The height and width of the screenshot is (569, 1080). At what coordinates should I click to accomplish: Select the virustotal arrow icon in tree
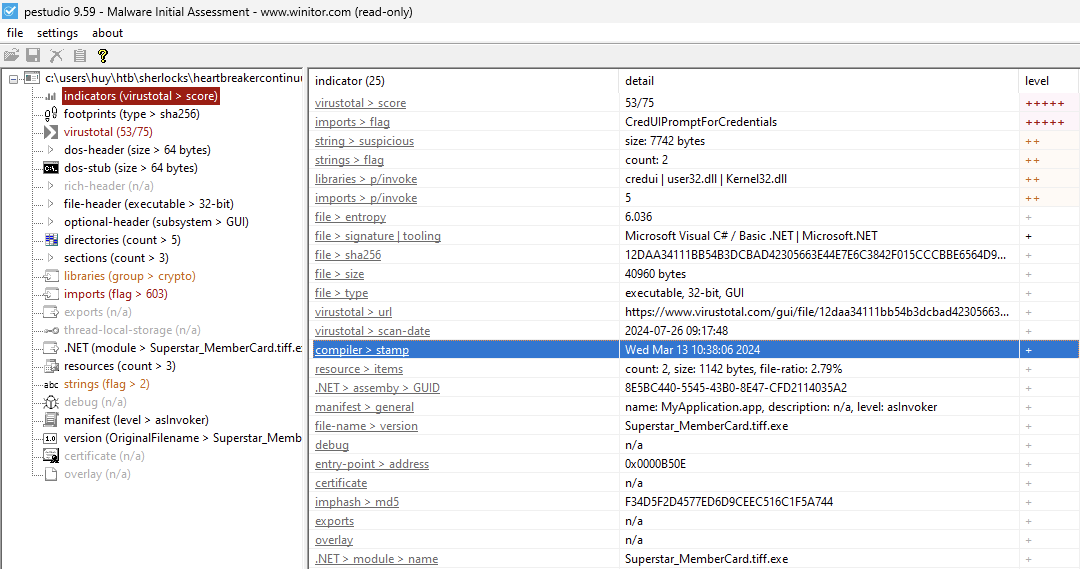coord(51,132)
